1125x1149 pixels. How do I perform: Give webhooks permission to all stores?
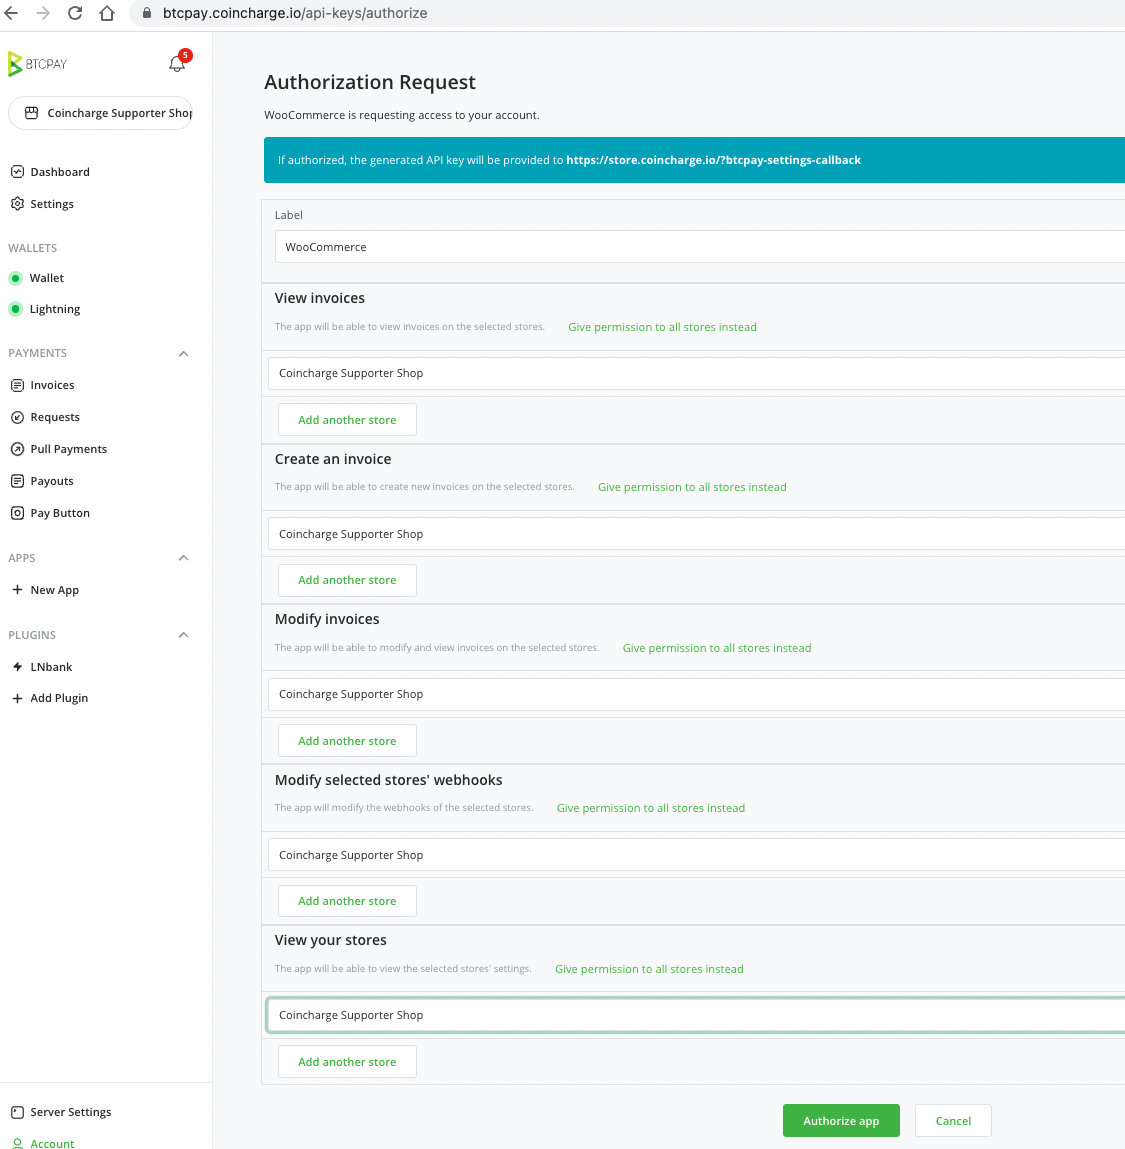651,808
